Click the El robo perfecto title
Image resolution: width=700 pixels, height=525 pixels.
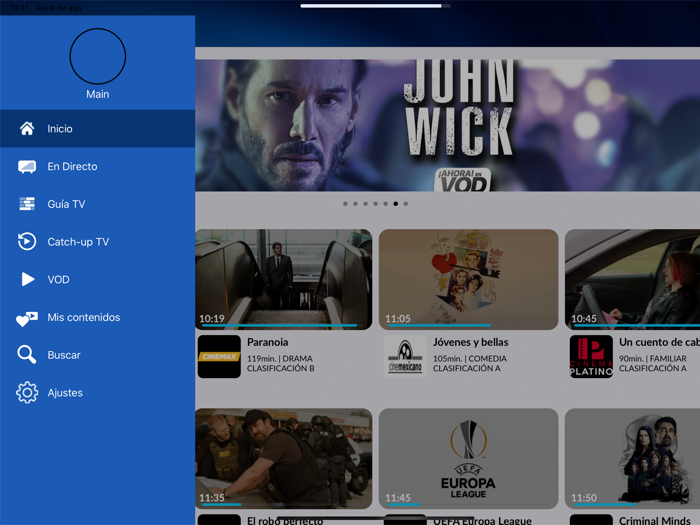[x=285, y=521]
